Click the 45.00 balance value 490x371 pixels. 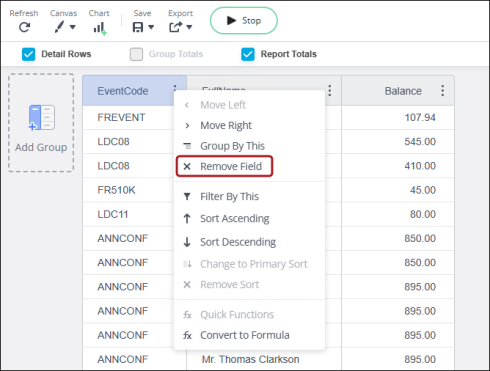click(423, 190)
